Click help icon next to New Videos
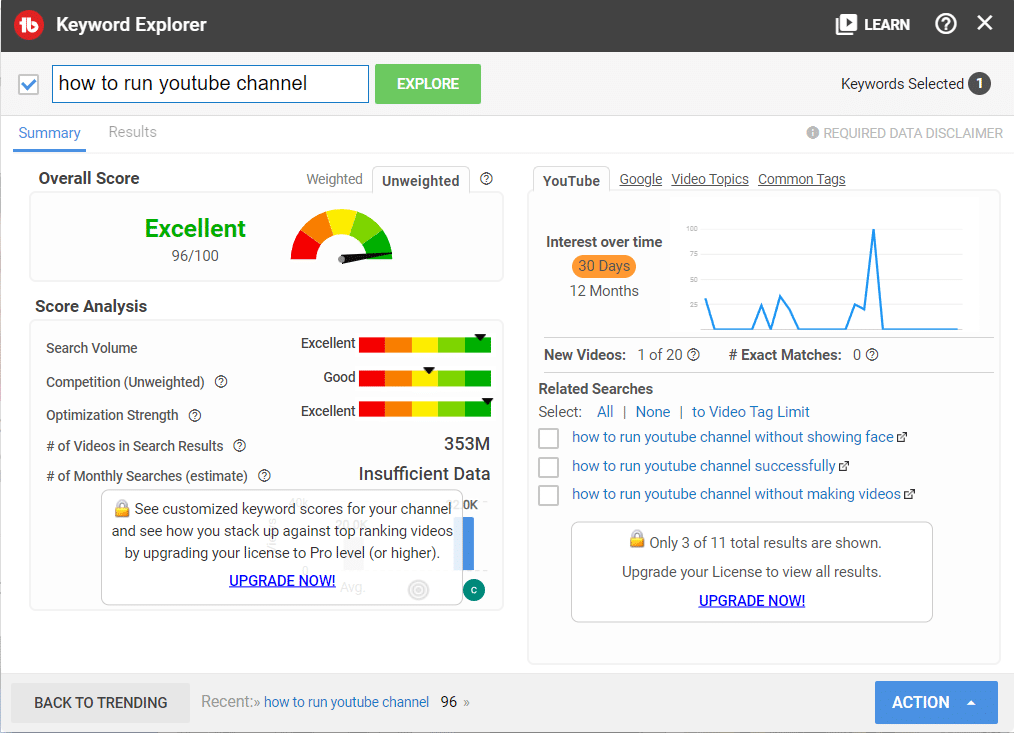This screenshot has width=1014, height=733. click(x=693, y=355)
